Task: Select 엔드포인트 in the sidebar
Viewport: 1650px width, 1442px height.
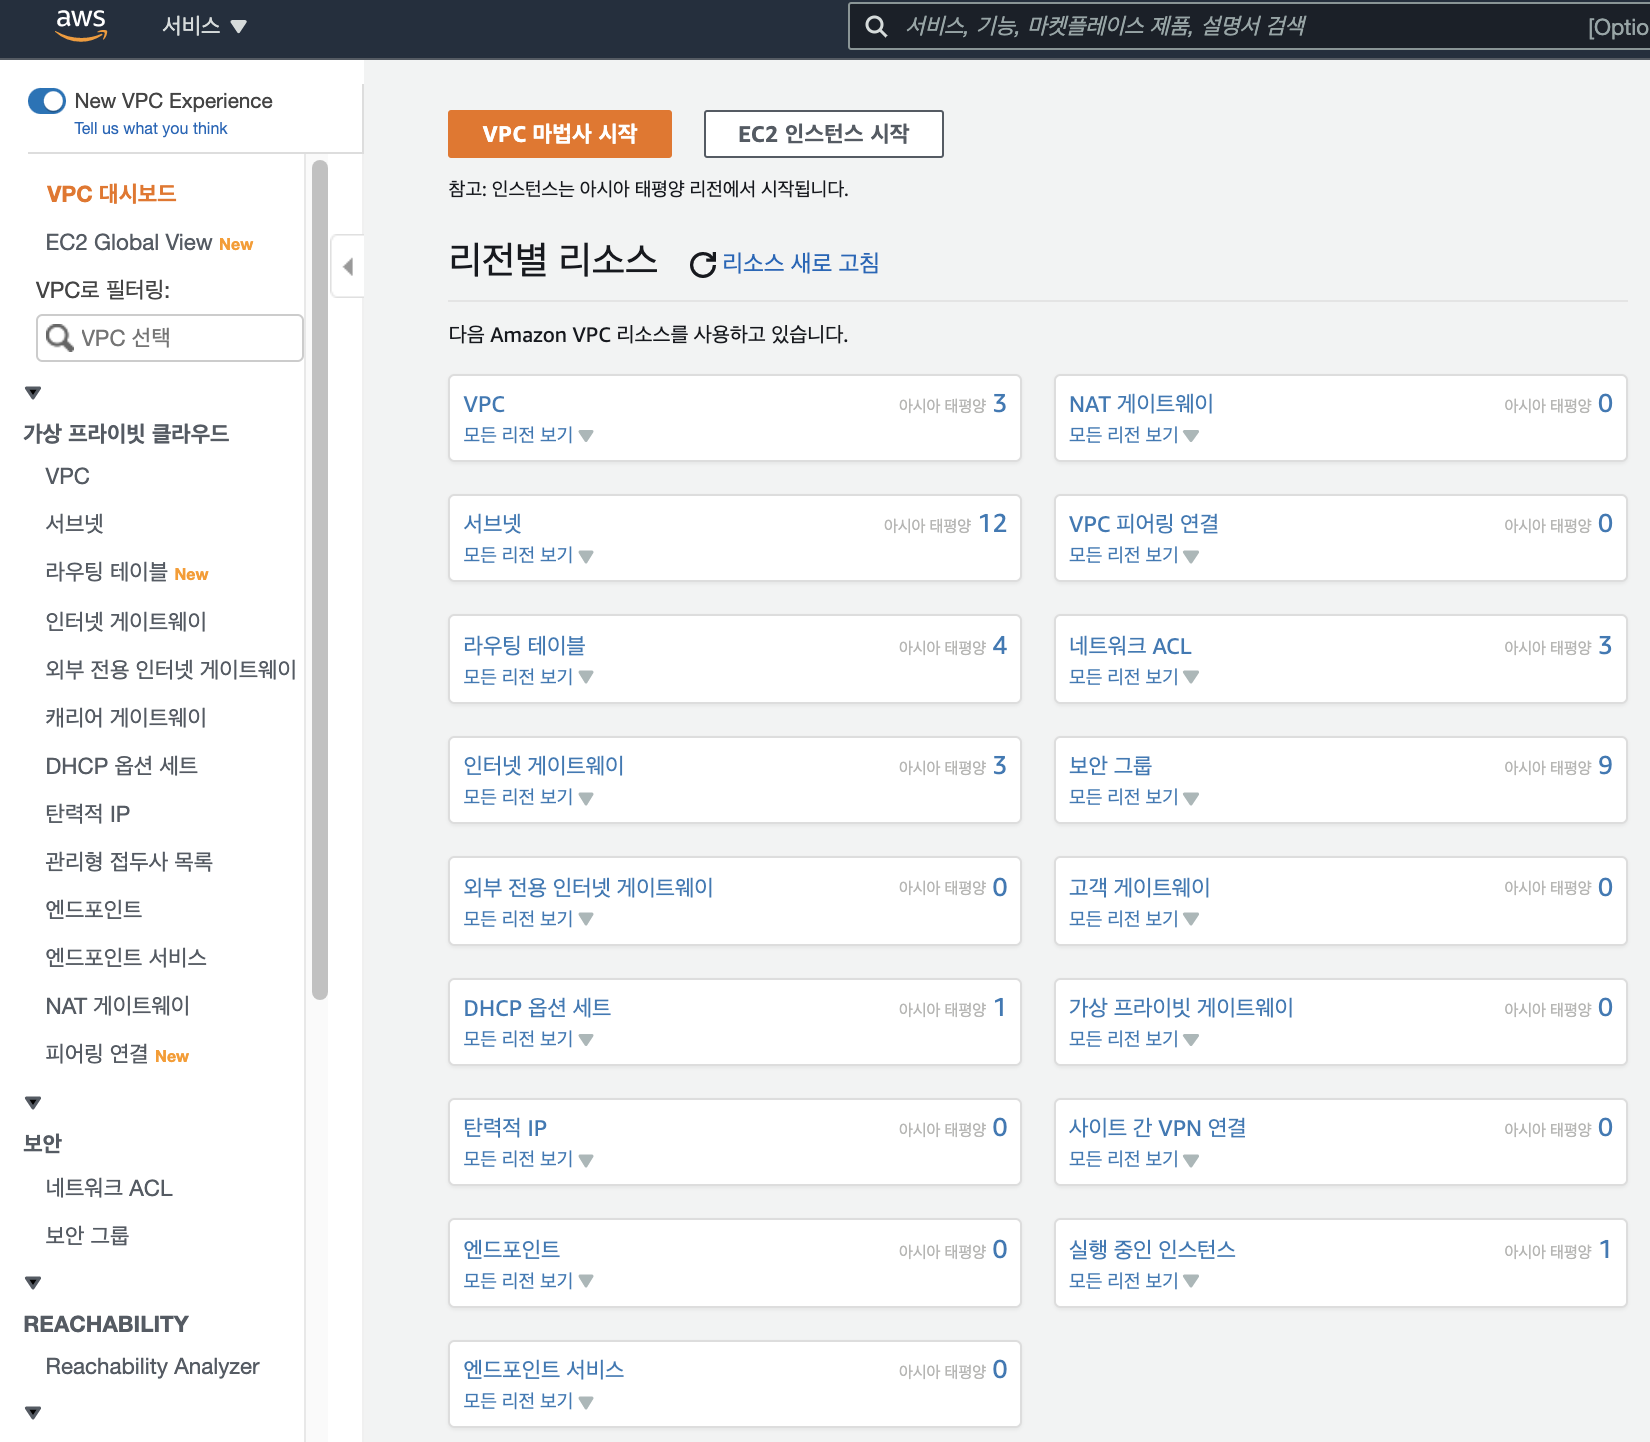Action: pos(94,909)
